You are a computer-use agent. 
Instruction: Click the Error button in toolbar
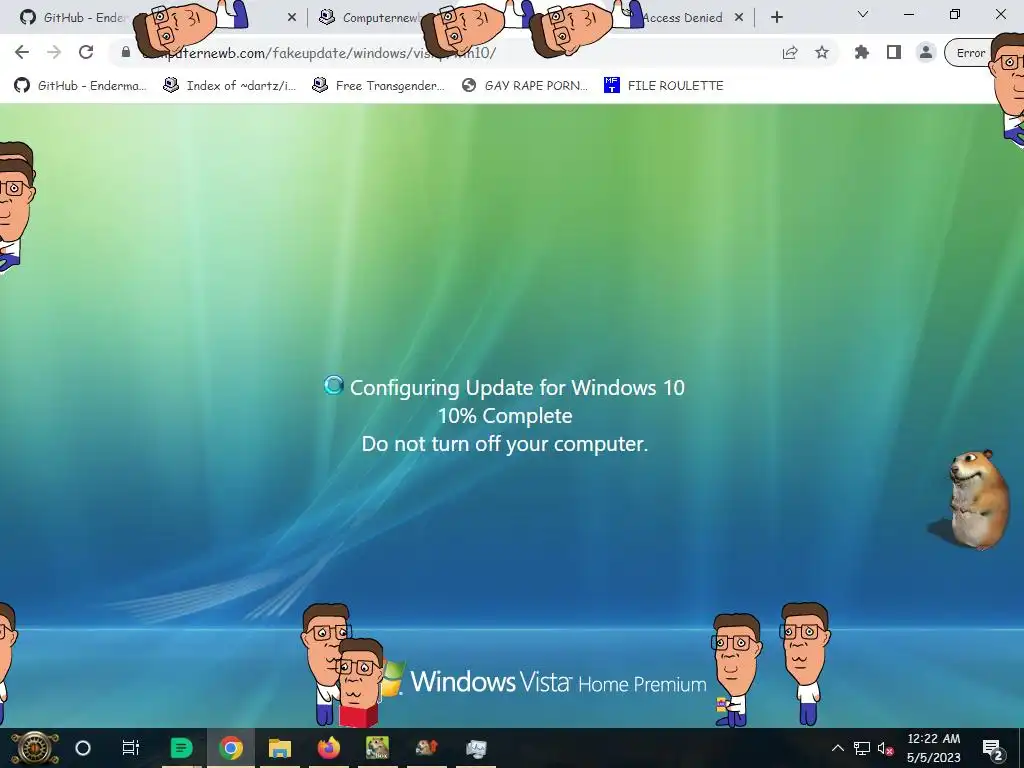tap(969, 53)
